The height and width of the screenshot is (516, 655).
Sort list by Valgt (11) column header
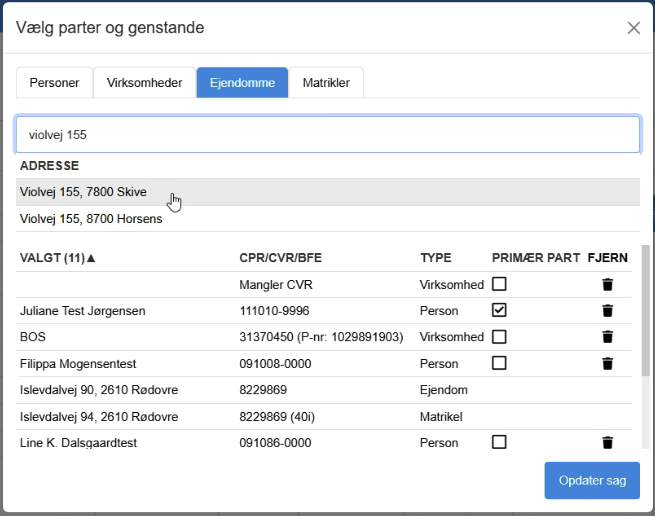click(x=58, y=258)
